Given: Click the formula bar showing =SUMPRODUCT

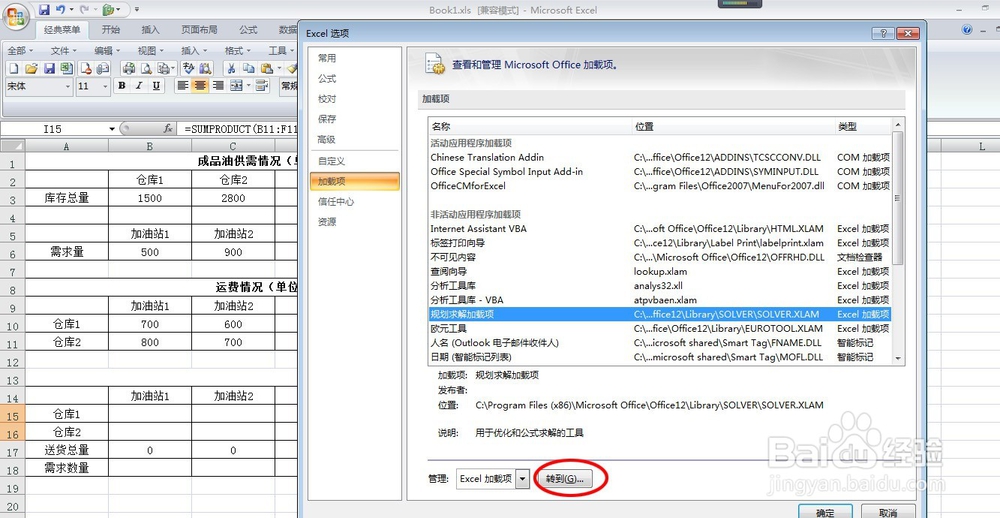Looking at the screenshot, I should tap(242, 129).
